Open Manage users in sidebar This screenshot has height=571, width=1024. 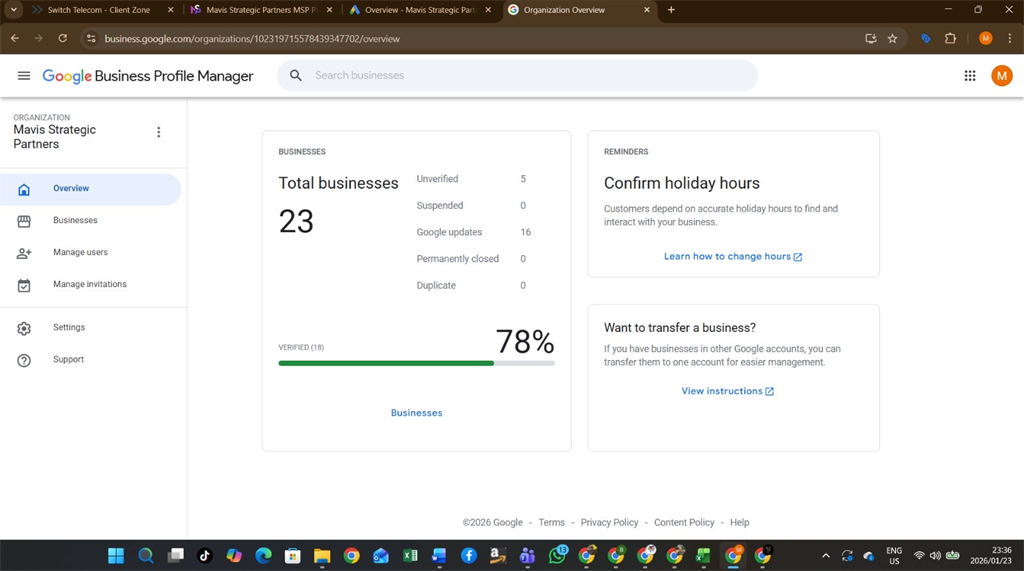(80, 252)
